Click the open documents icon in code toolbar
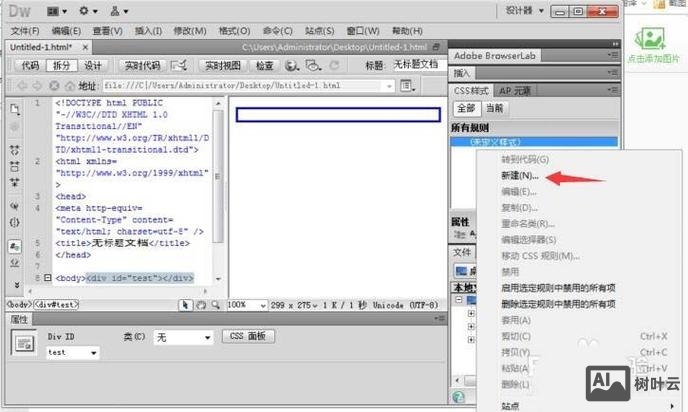This screenshot has height=412, width=688. 15,109
